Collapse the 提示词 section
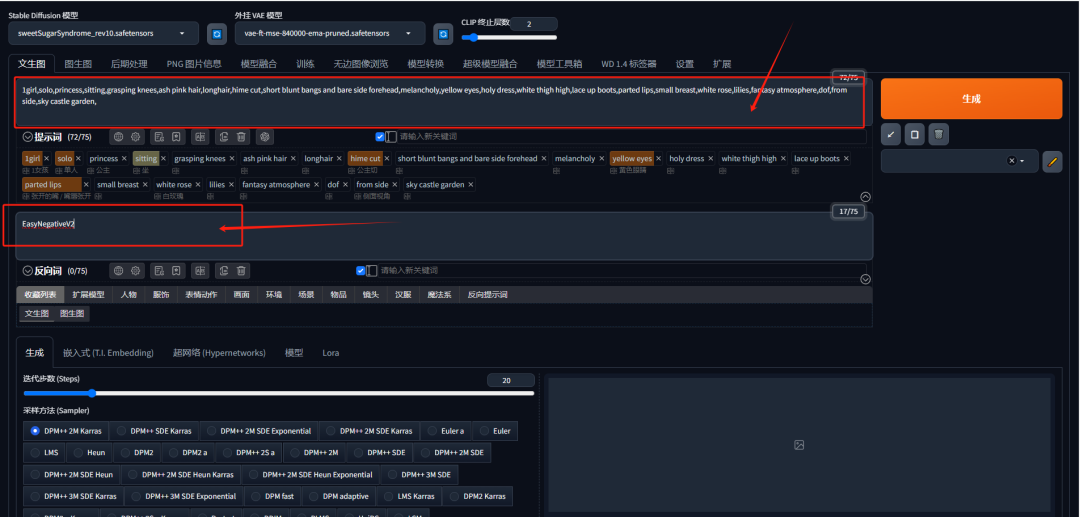This screenshot has width=1080, height=517. pyautogui.click(x=28, y=136)
